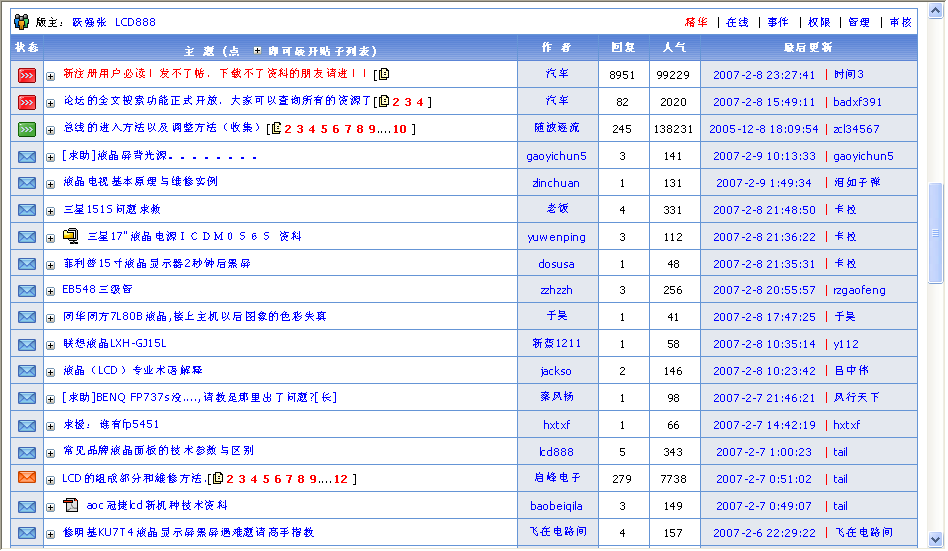
Task: Click the computer icon before 三星17" thread
Action: [x=71, y=237]
